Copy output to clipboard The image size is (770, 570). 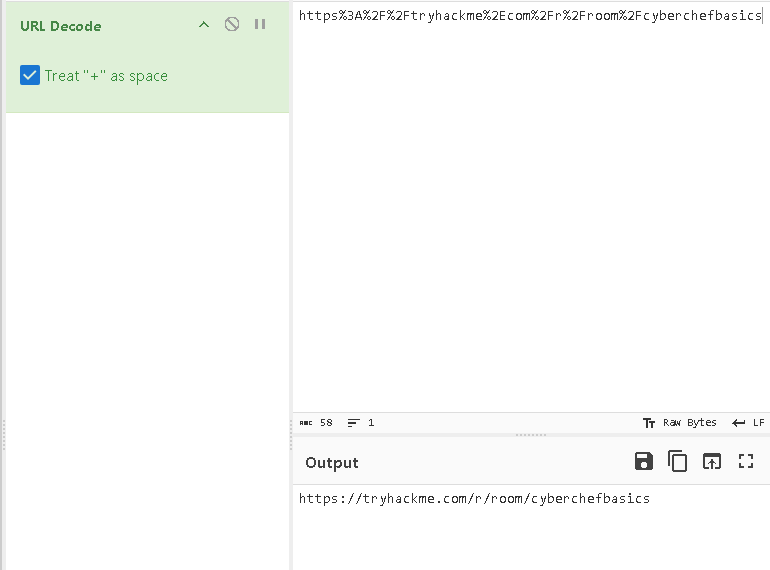coord(678,461)
